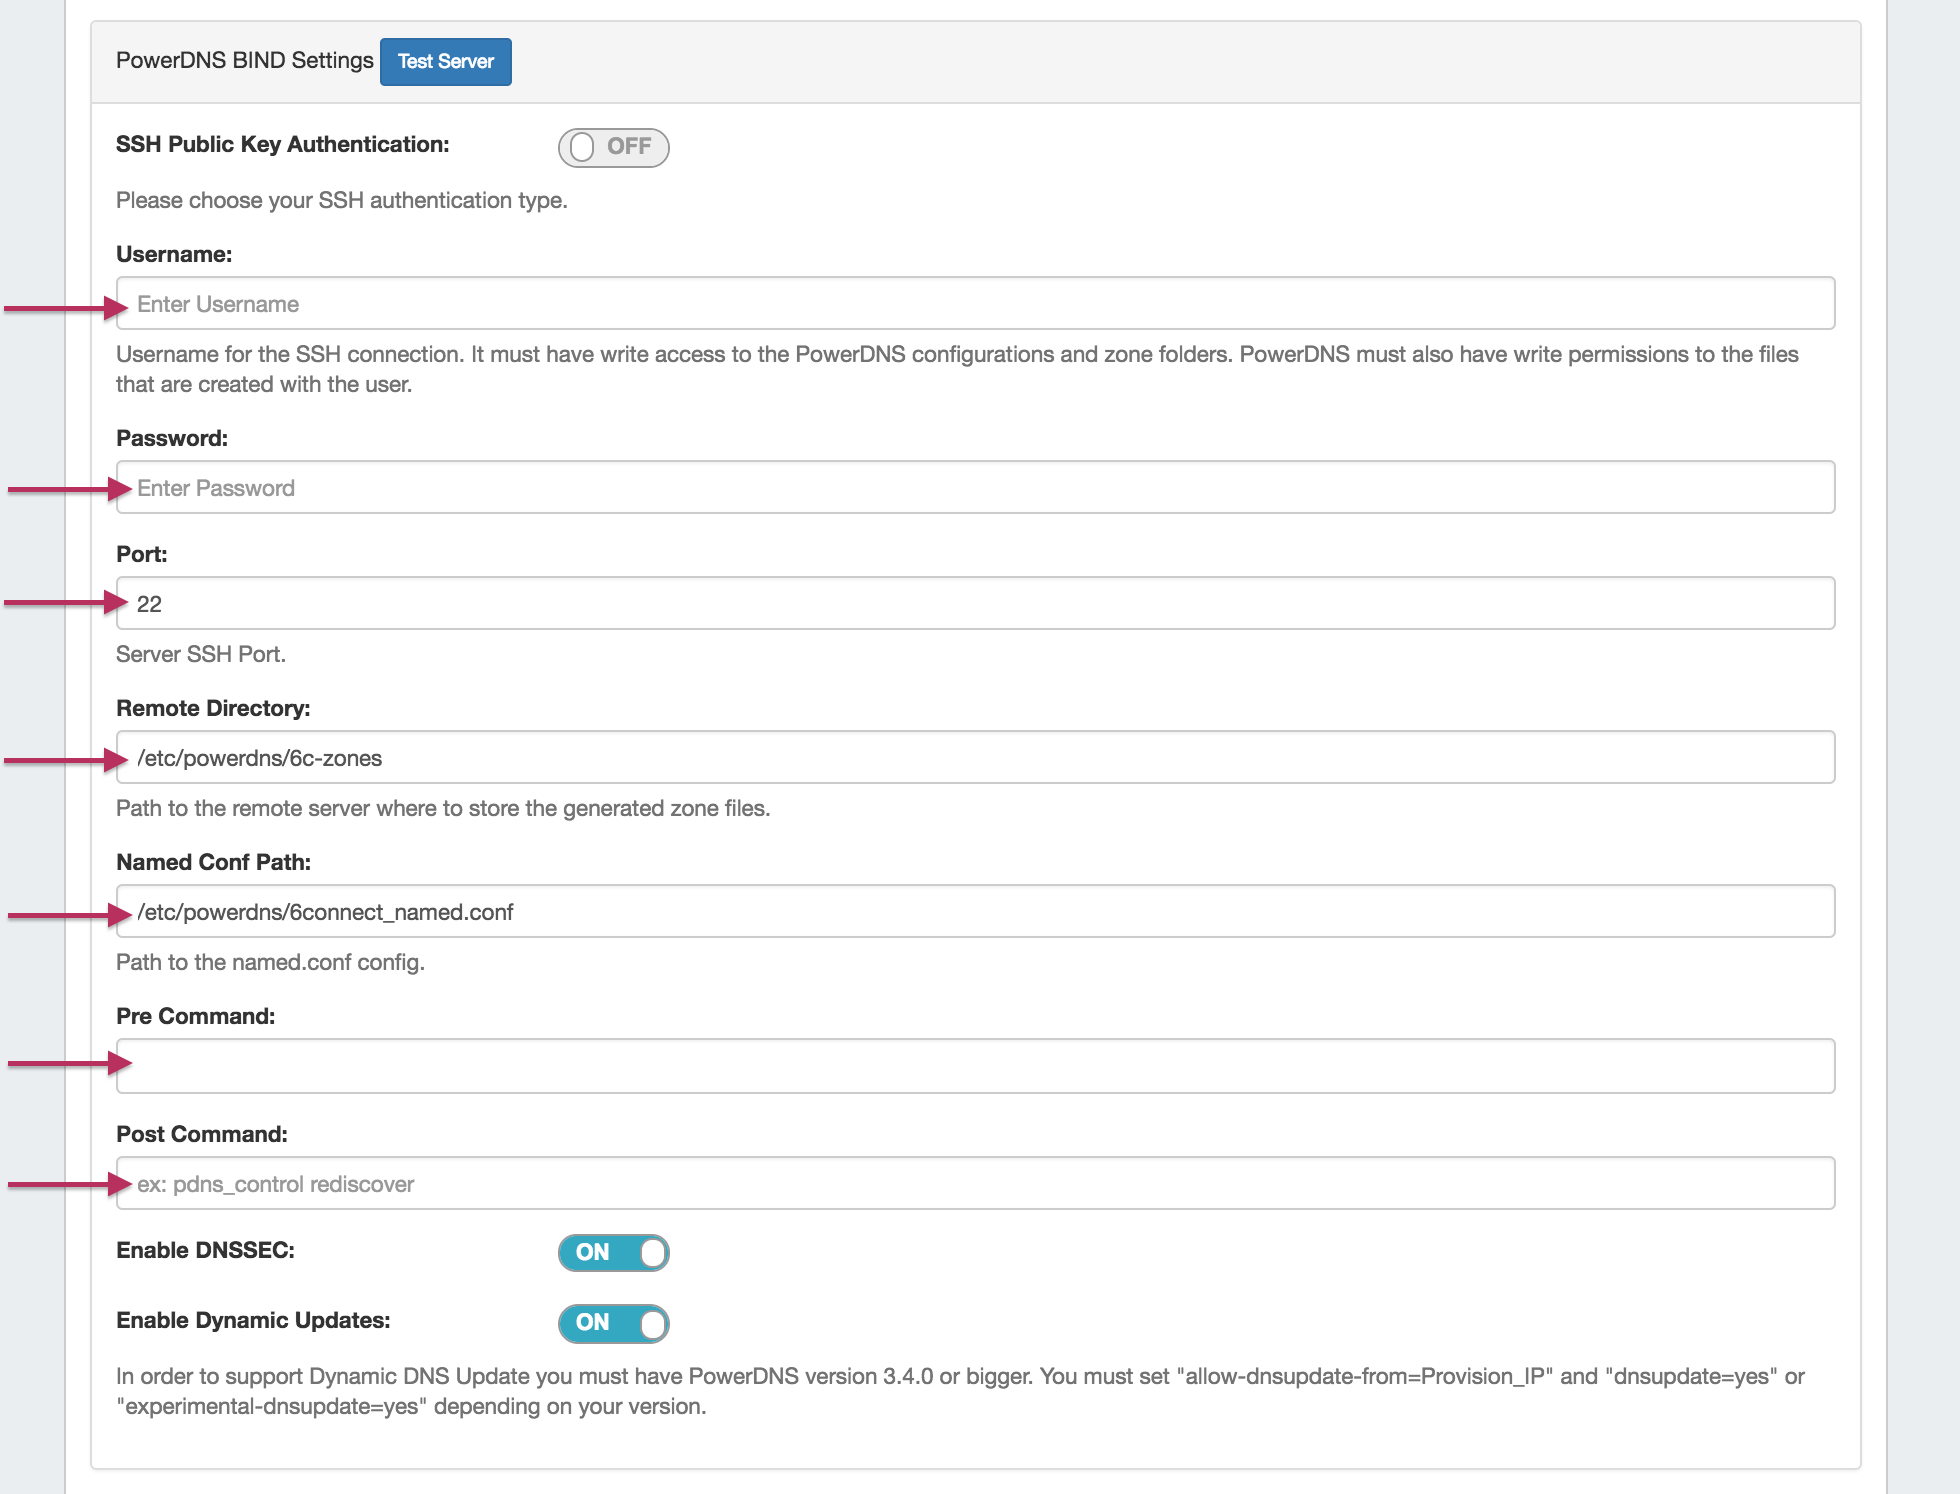1960x1494 pixels.
Task: Click the Post Command input field
Action: point(975,1184)
